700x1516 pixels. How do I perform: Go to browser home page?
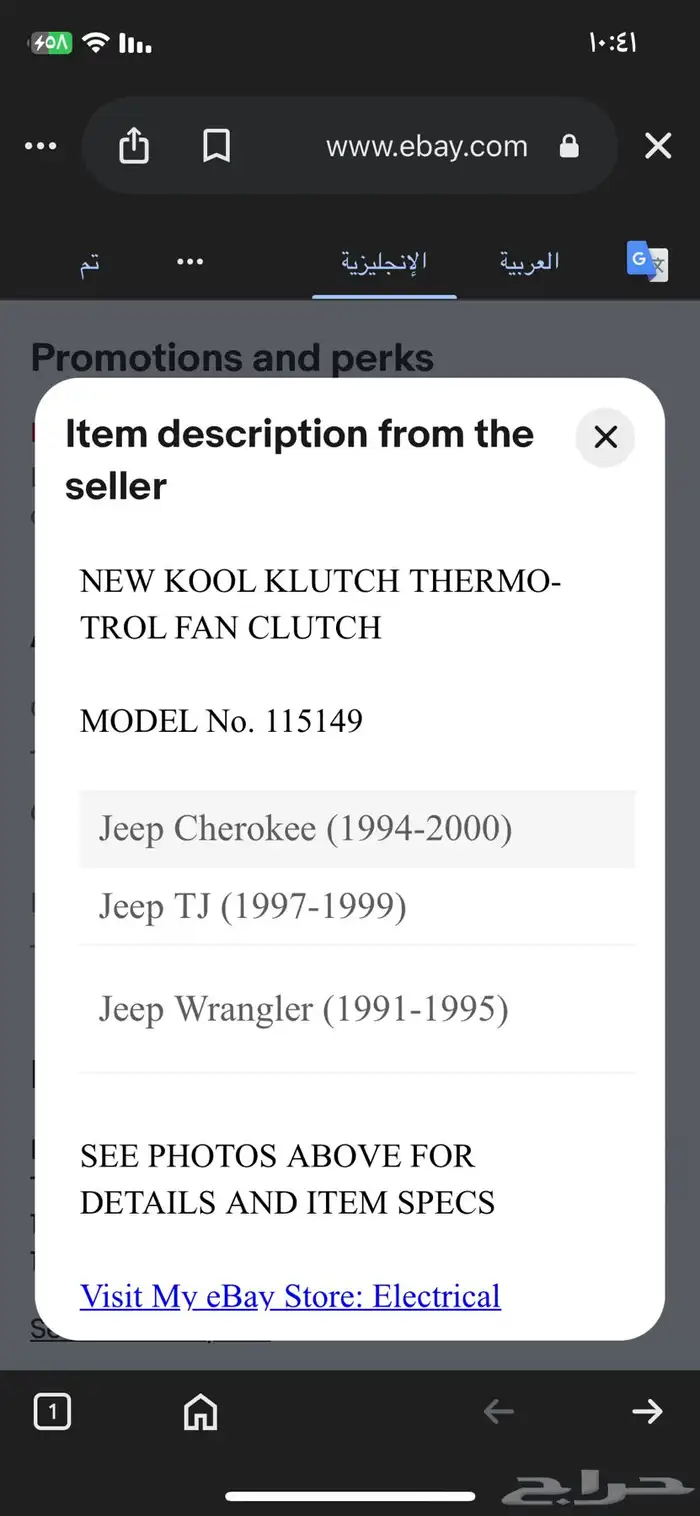[200, 1411]
